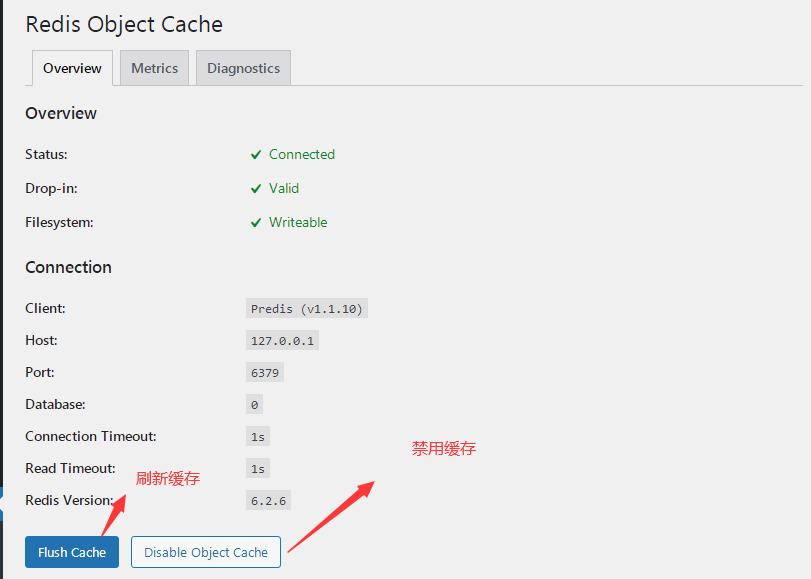The width and height of the screenshot is (811, 579).
Task: Select the 'Valid' drop-in text
Action: [283, 188]
